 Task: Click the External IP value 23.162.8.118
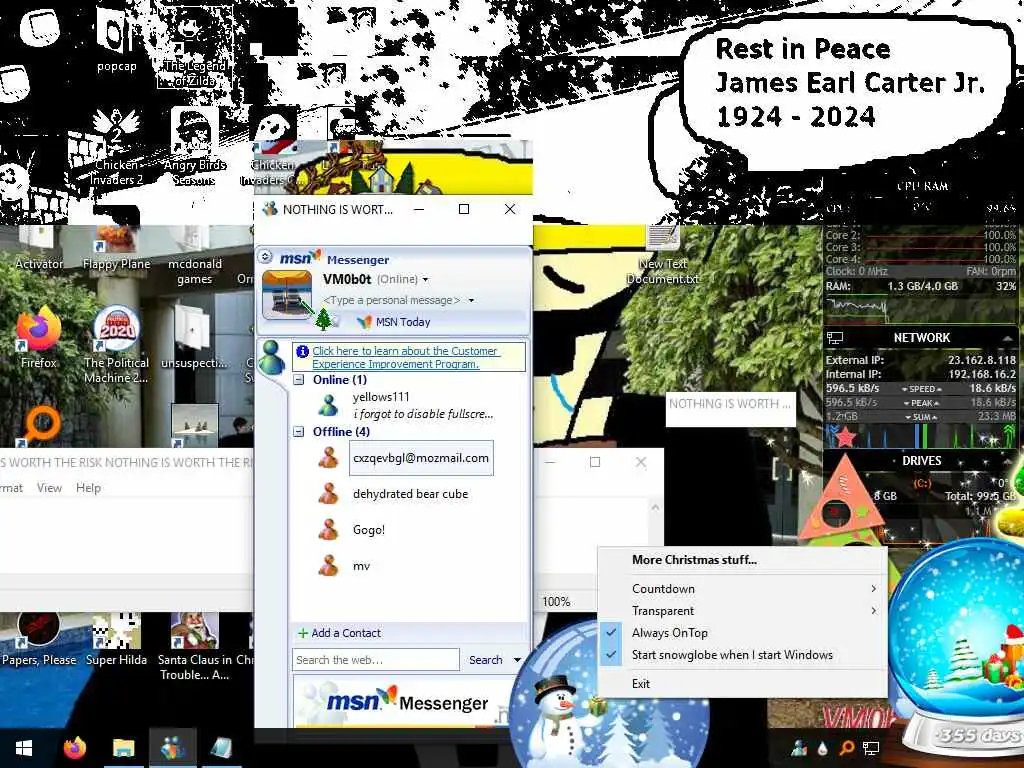click(982, 360)
